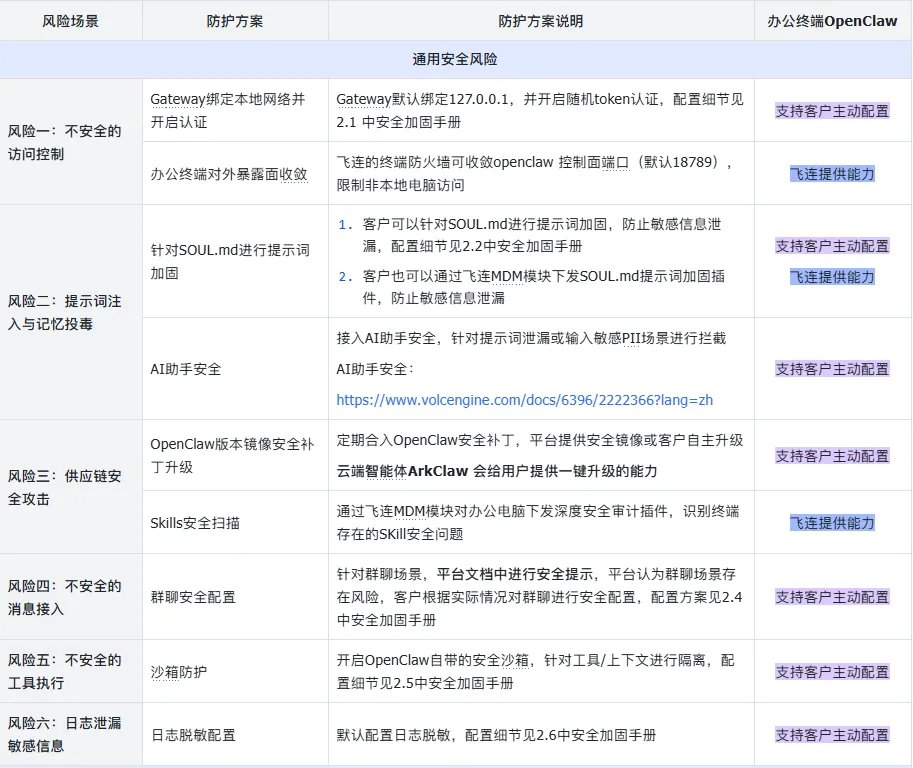Click the '风险二：提示词注入与记忆投毒' cell
The height and width of the screenshot is (768, 913).
coord(70,312)
